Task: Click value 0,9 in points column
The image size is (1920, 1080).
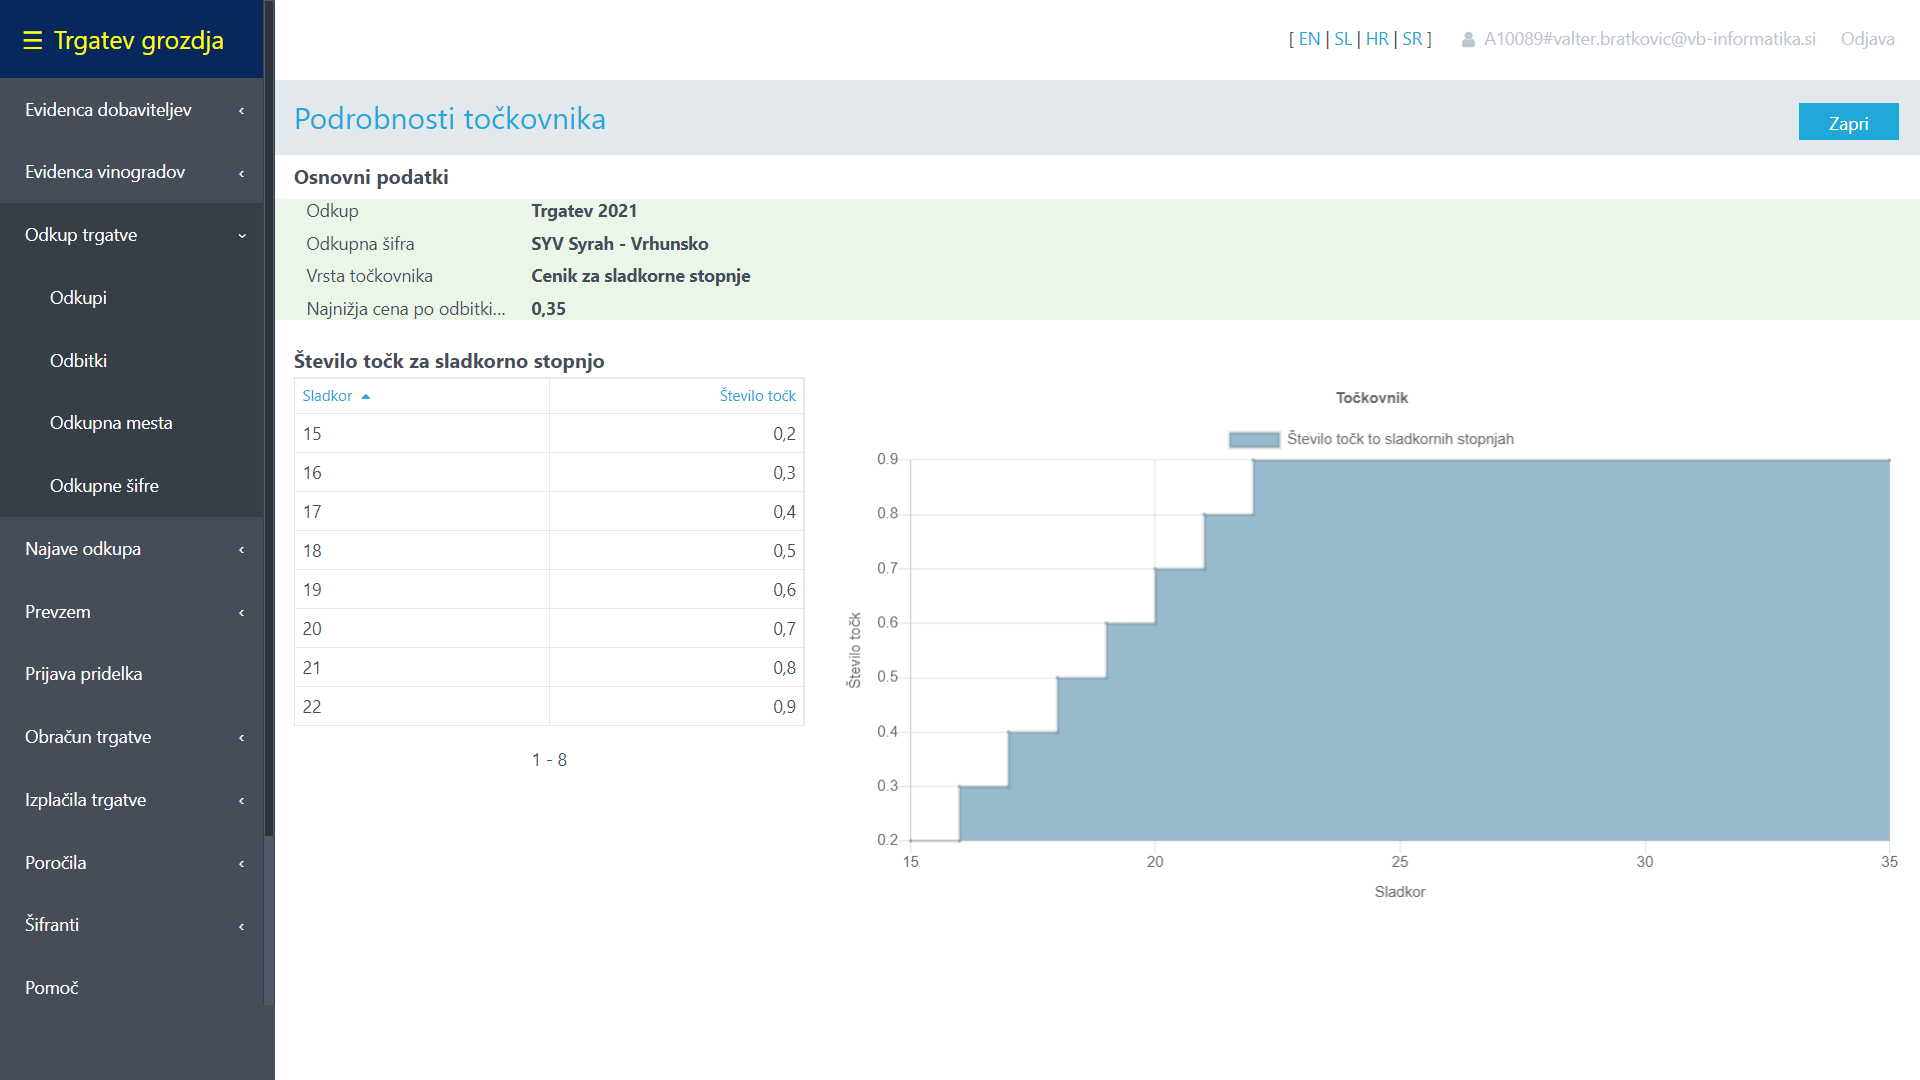Action: coord(784,707)
